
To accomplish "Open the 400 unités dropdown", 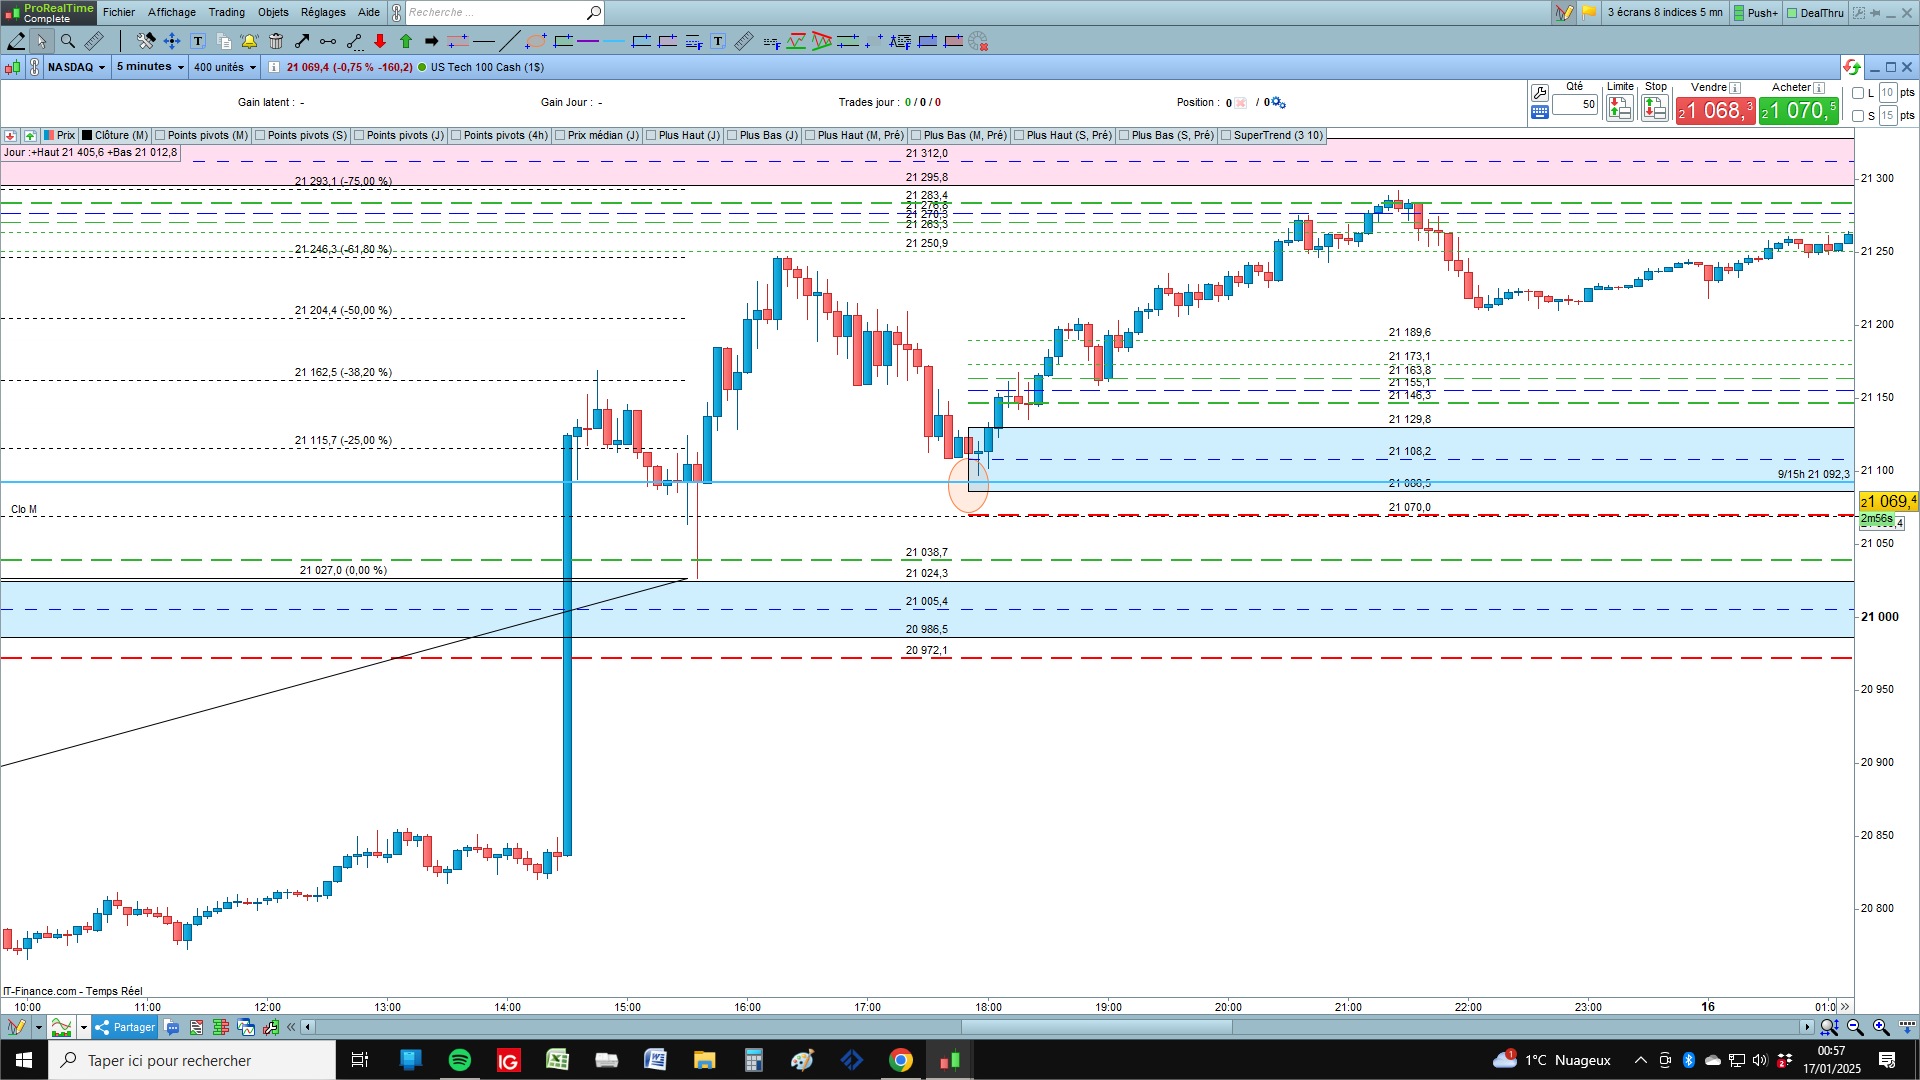I will point(224,67).
